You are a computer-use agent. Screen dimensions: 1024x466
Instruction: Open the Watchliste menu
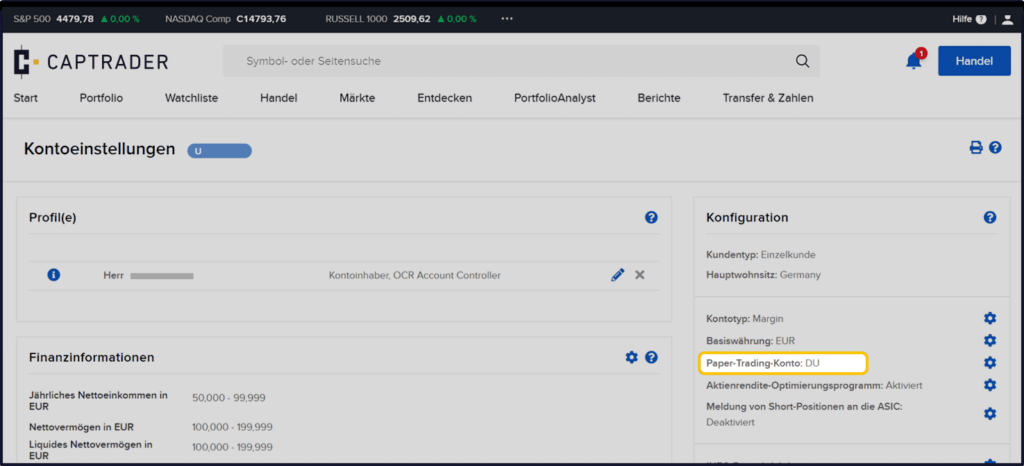191,98
